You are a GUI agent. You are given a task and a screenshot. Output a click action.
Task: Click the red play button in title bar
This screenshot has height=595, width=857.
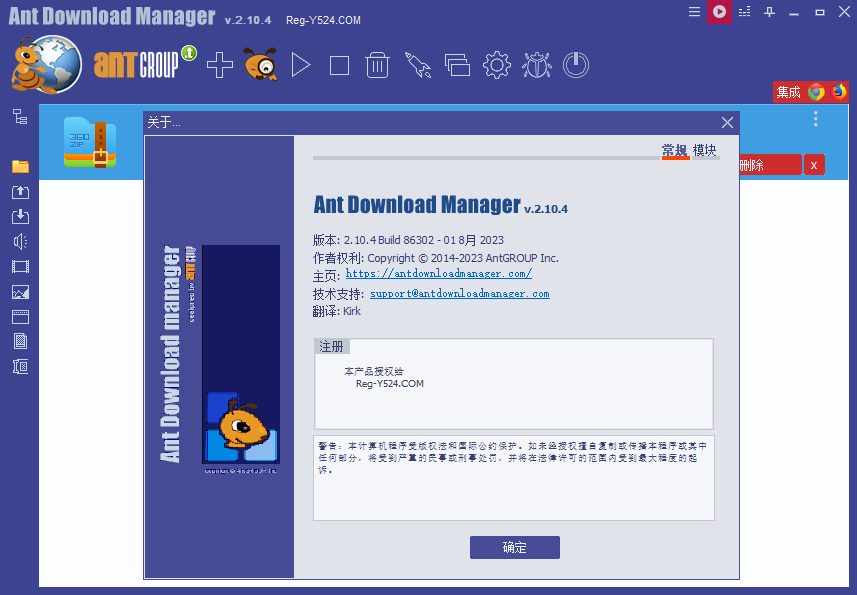point(719,11)
